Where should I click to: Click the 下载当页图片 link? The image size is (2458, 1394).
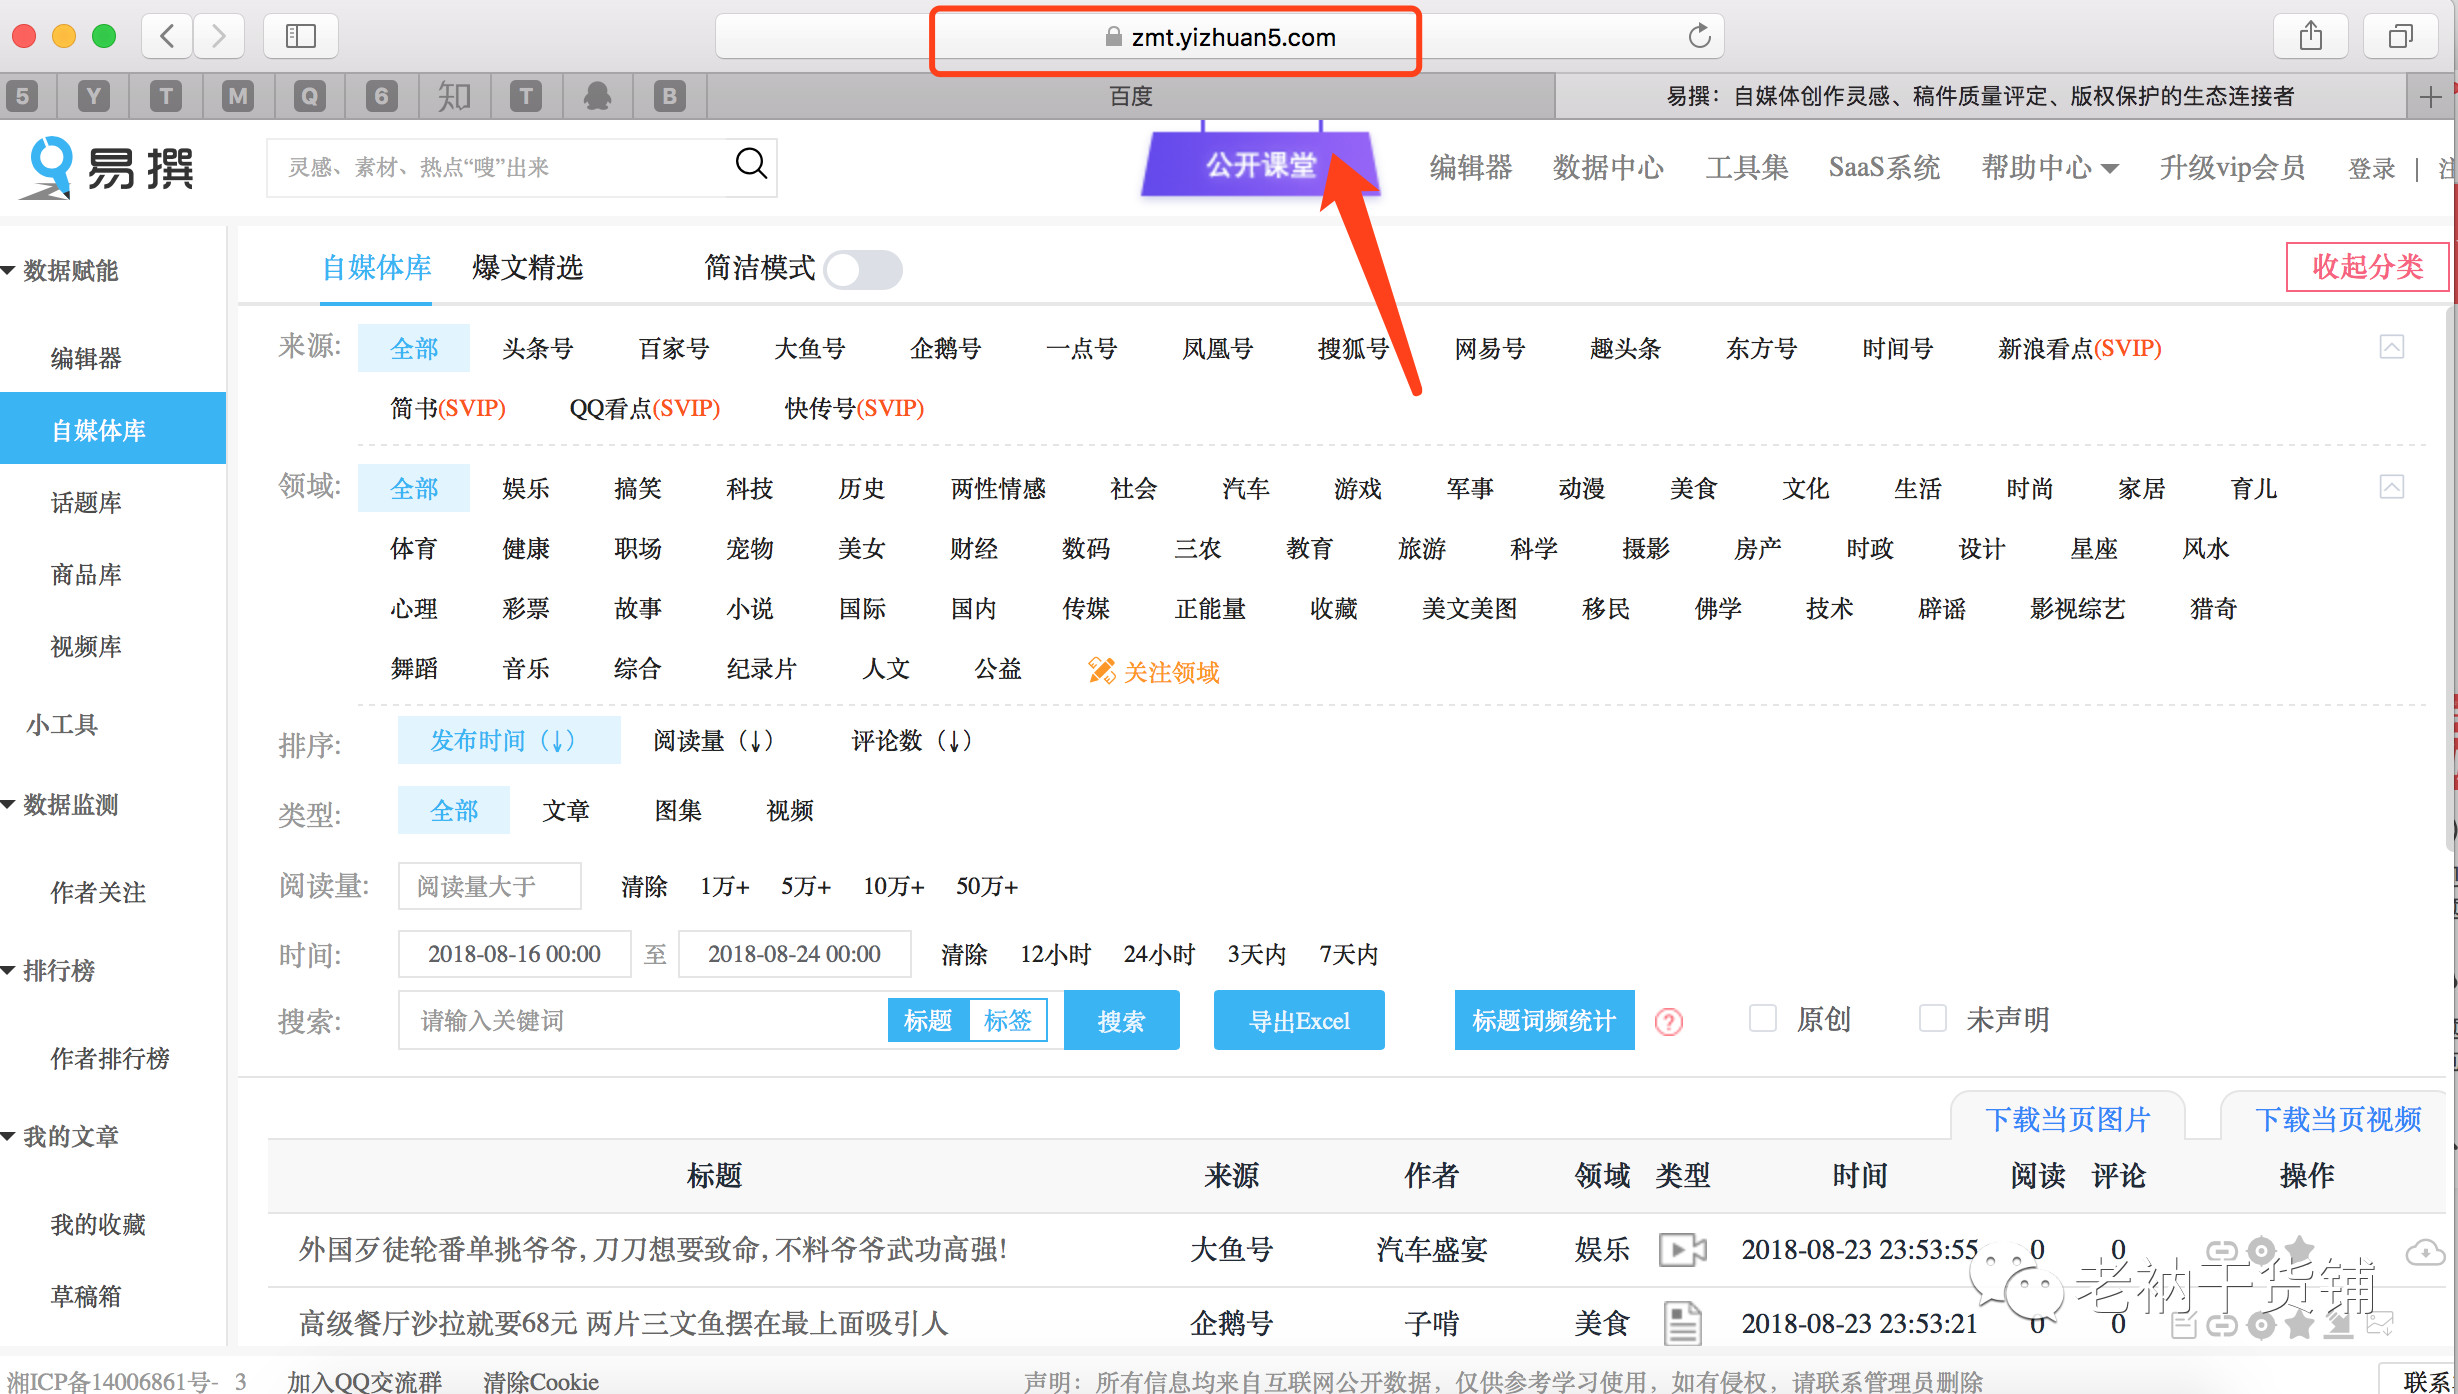point(2068,1119)
